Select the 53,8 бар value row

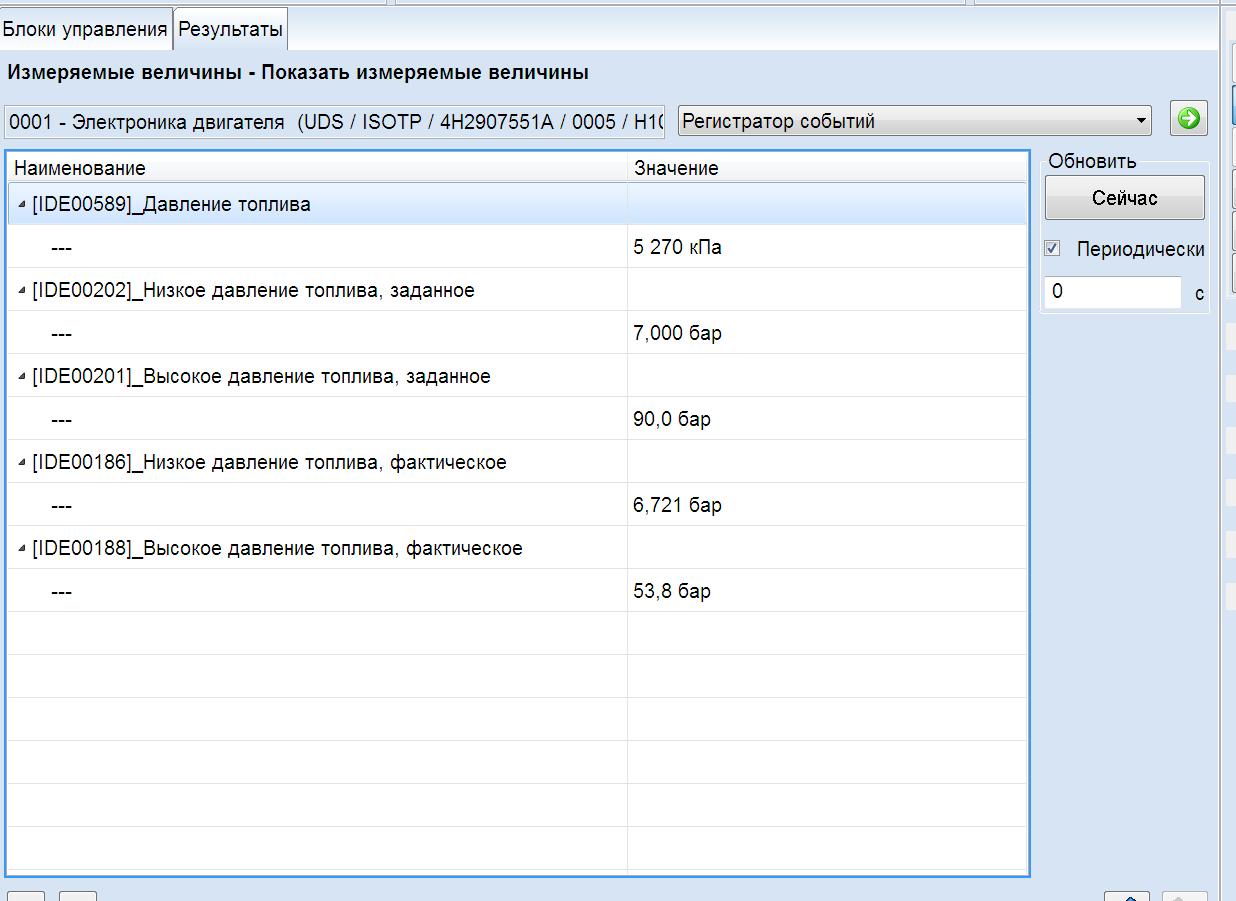(x=672, y=591)
